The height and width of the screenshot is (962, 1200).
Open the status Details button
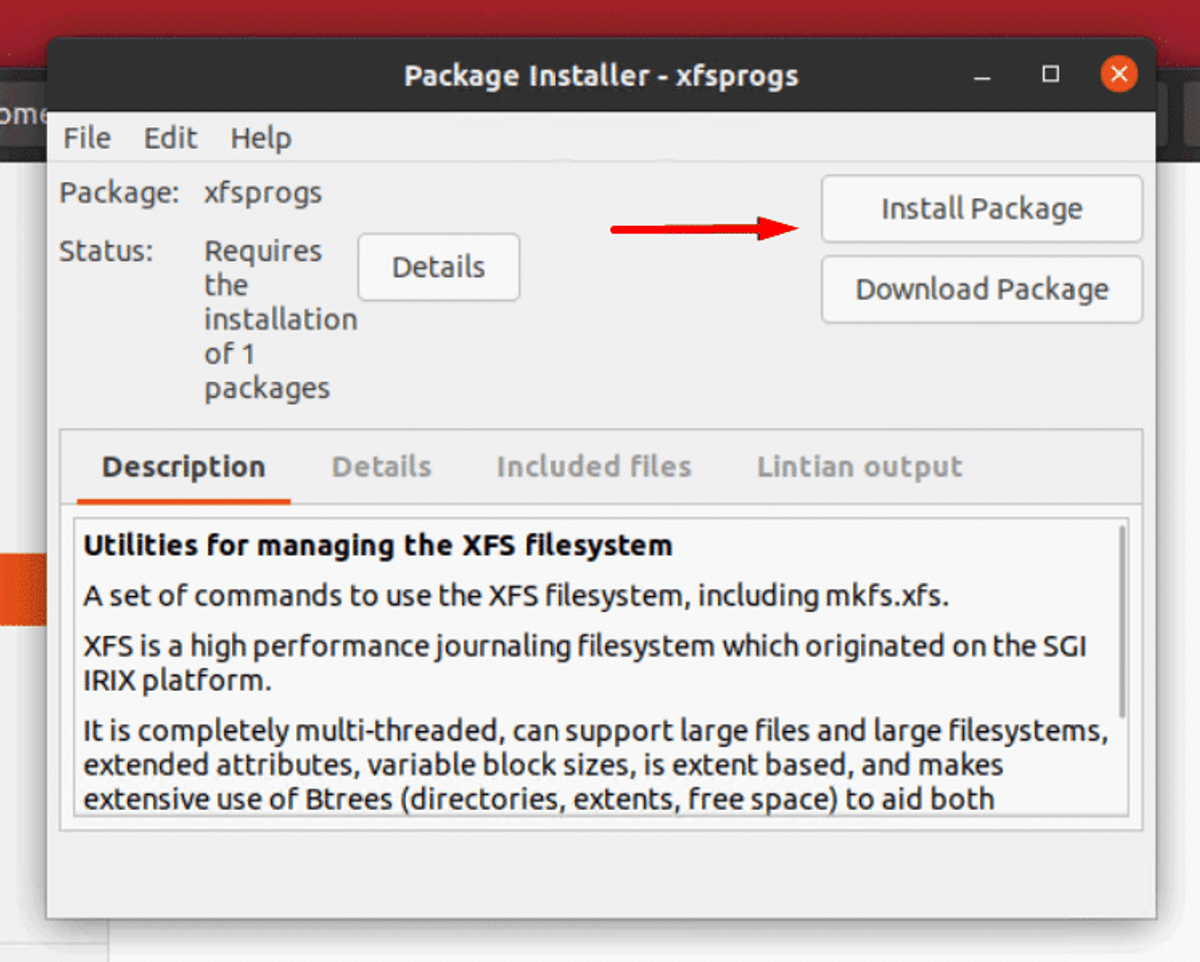coord(439,267)
